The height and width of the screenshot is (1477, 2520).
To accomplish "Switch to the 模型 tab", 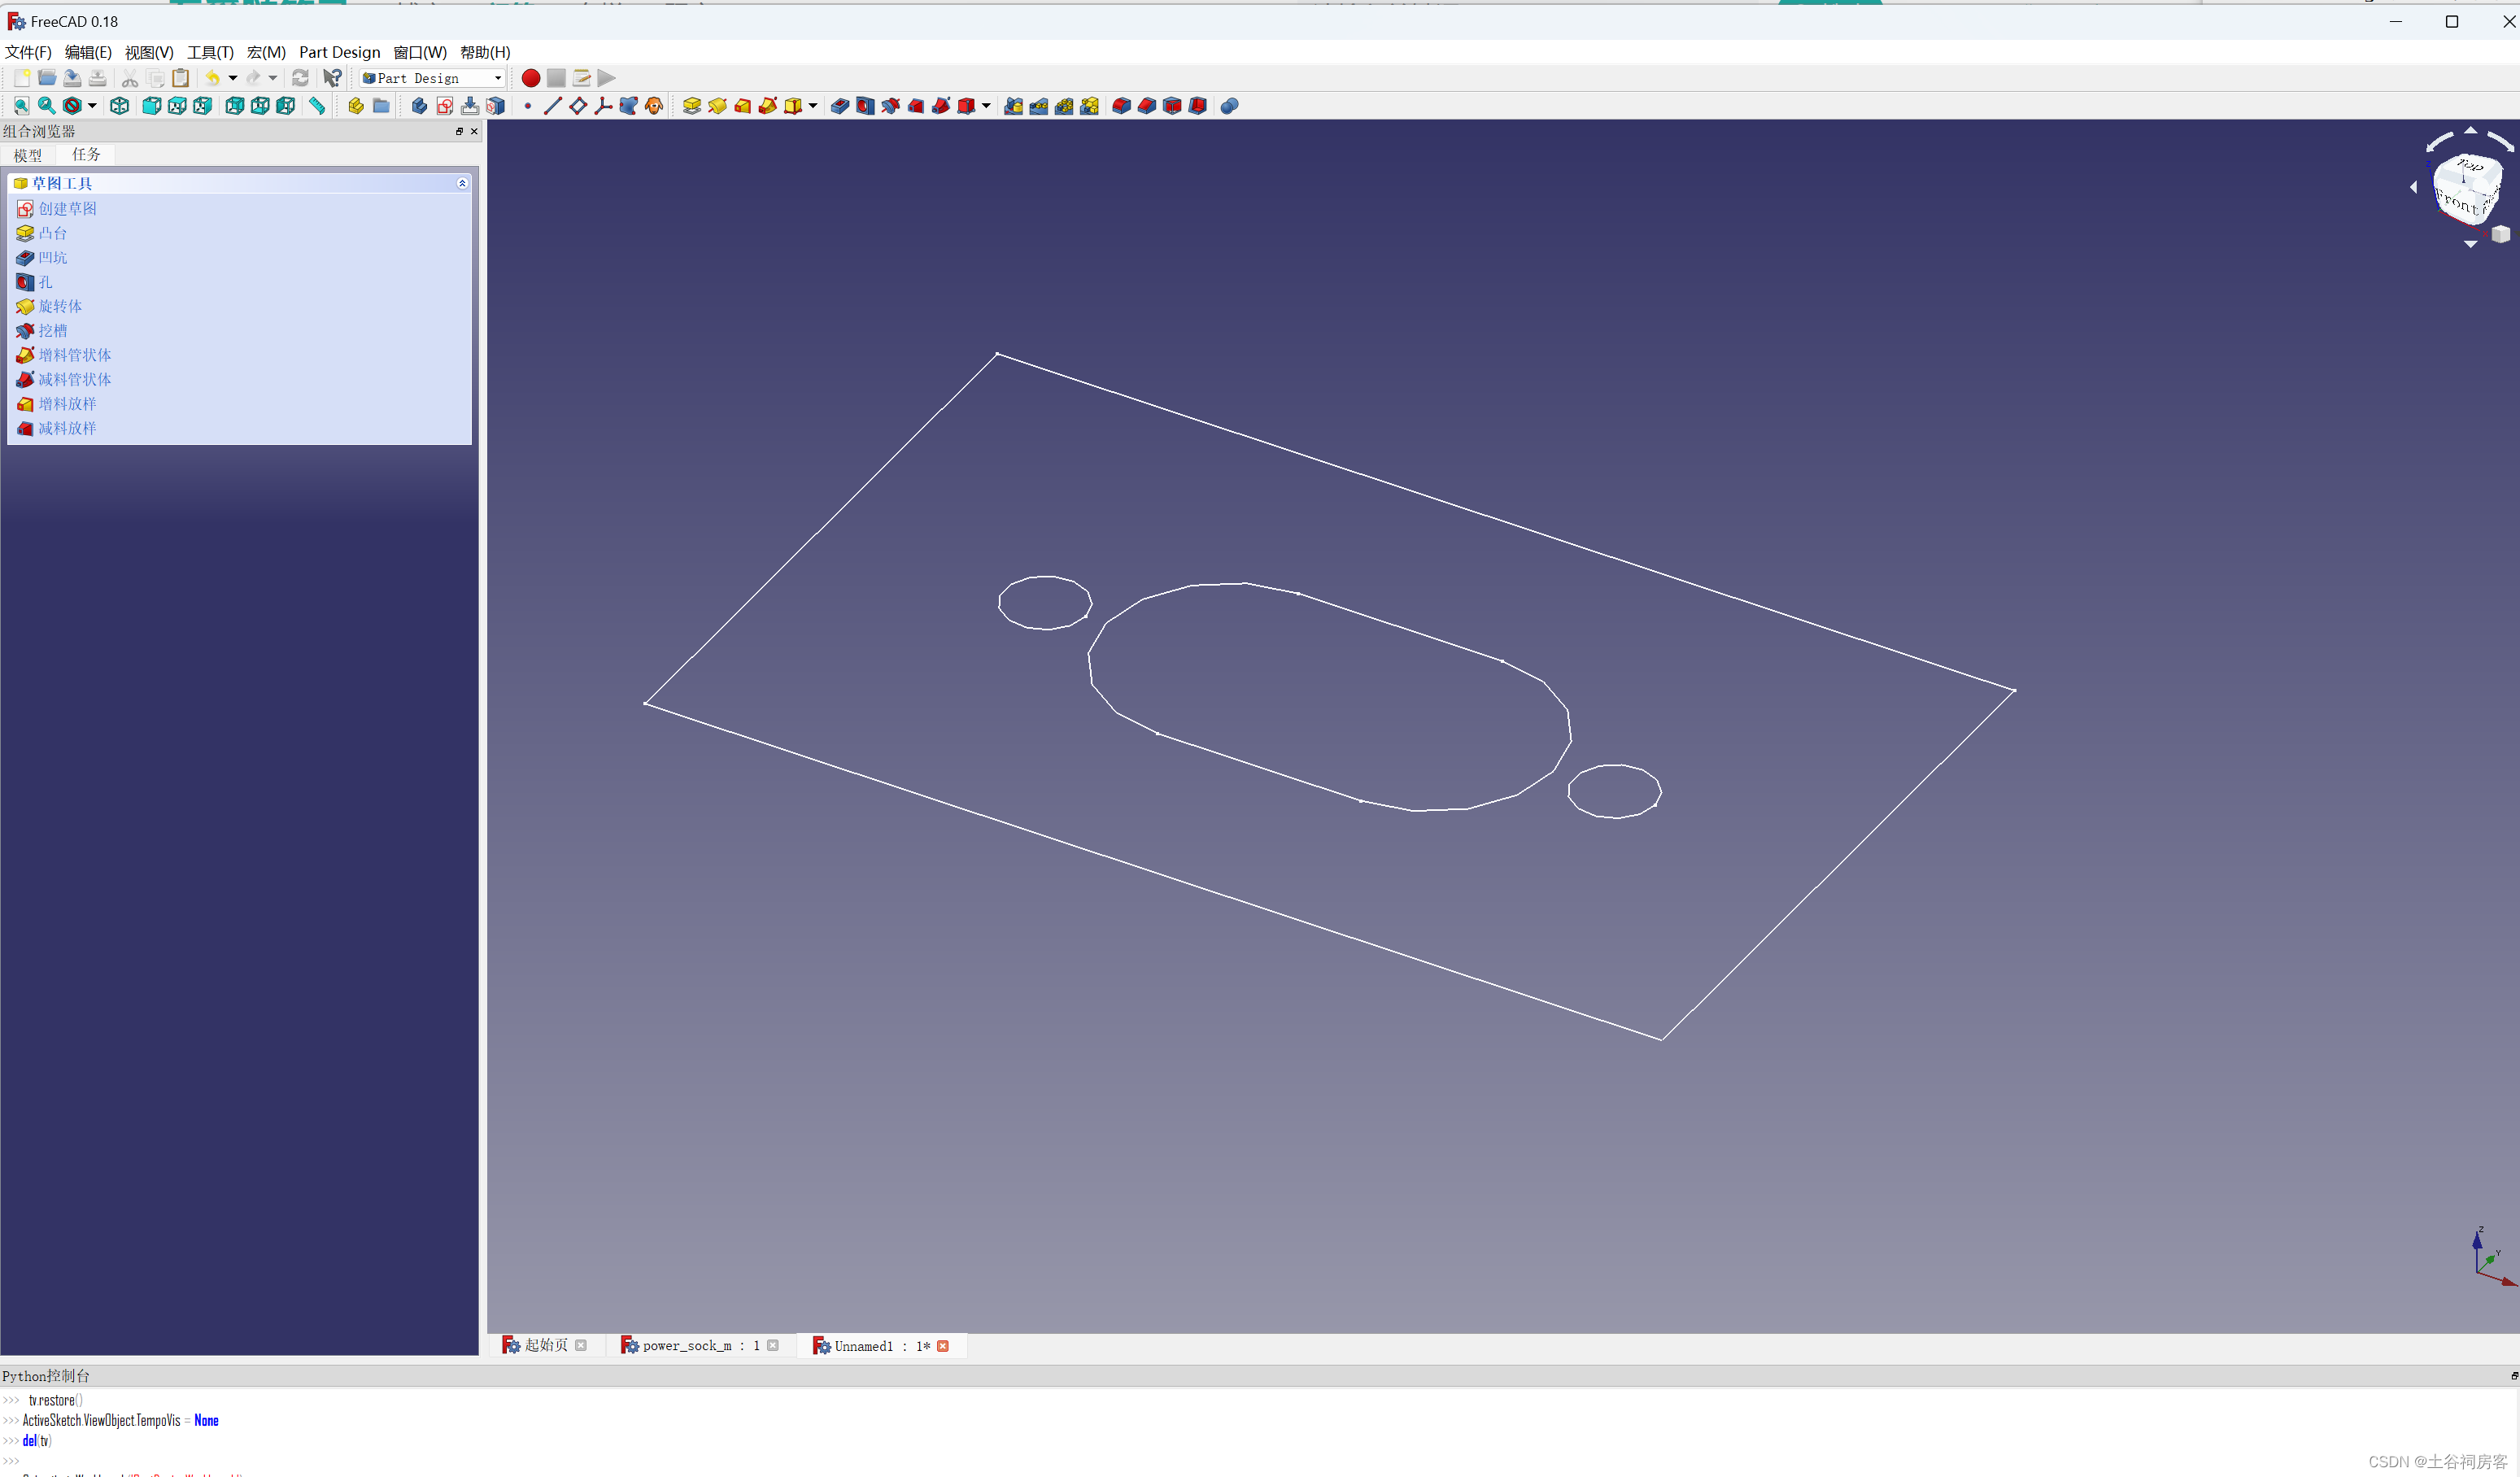I will coord(28,155).
